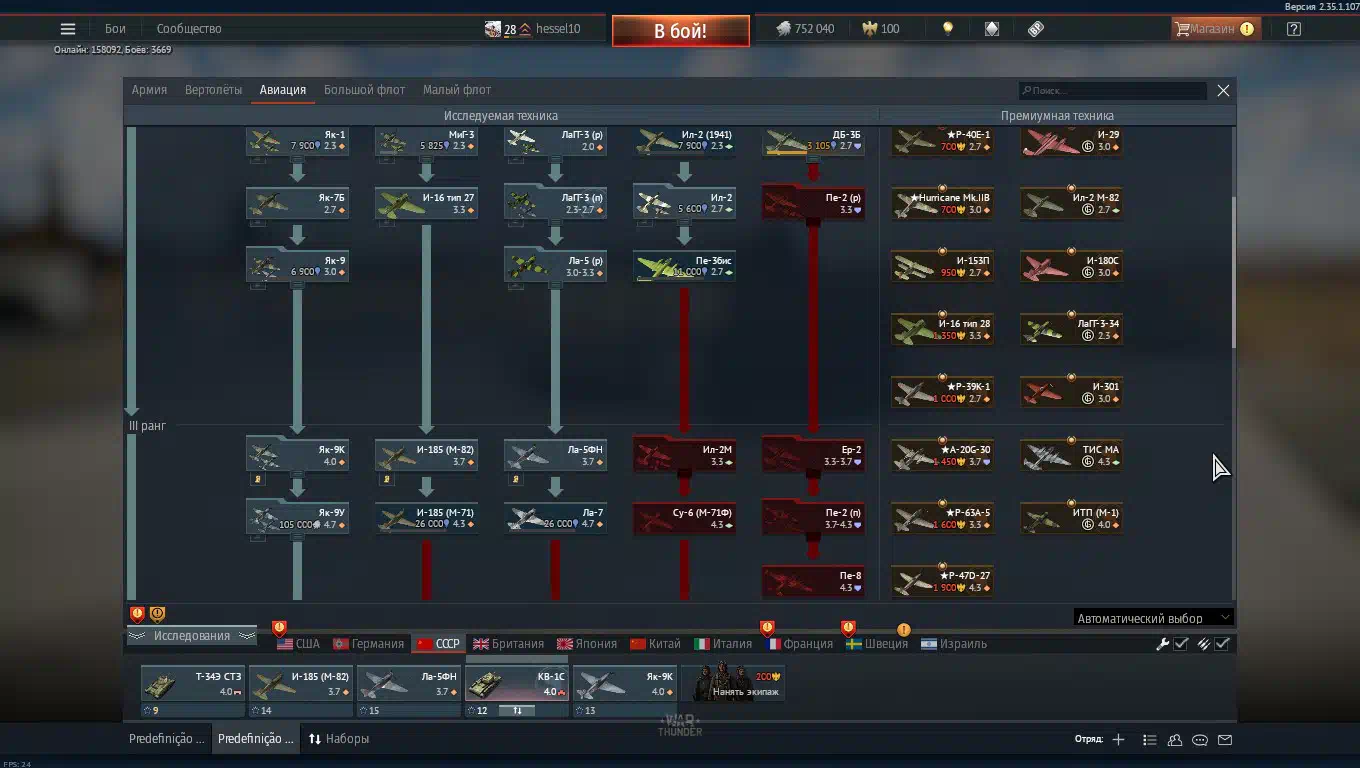Switch nation to Япония
The height and width of the screenshot is (768, 1360).
[587, 644]
